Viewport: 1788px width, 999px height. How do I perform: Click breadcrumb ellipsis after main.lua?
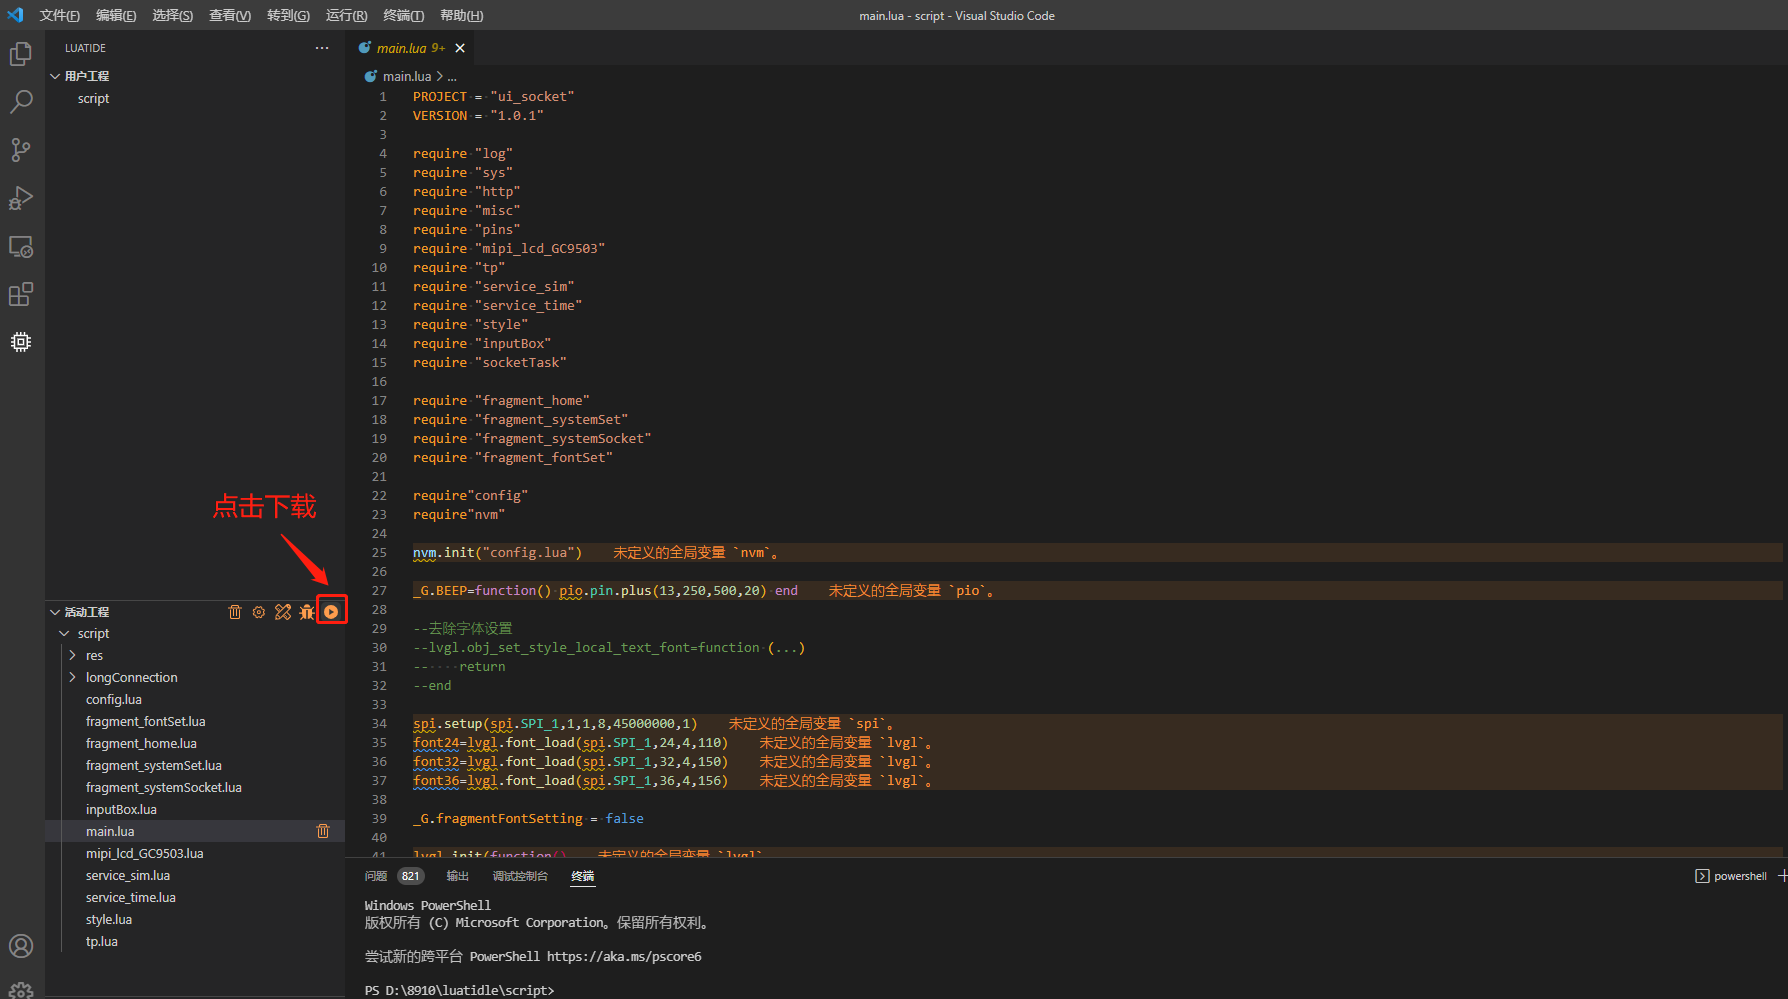click(452, 76)
